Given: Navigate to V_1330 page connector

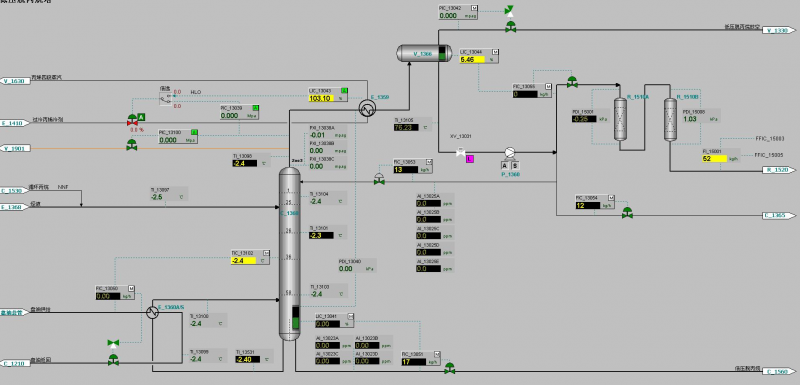Looking at the screenshot, I should (x=779, y=30).
